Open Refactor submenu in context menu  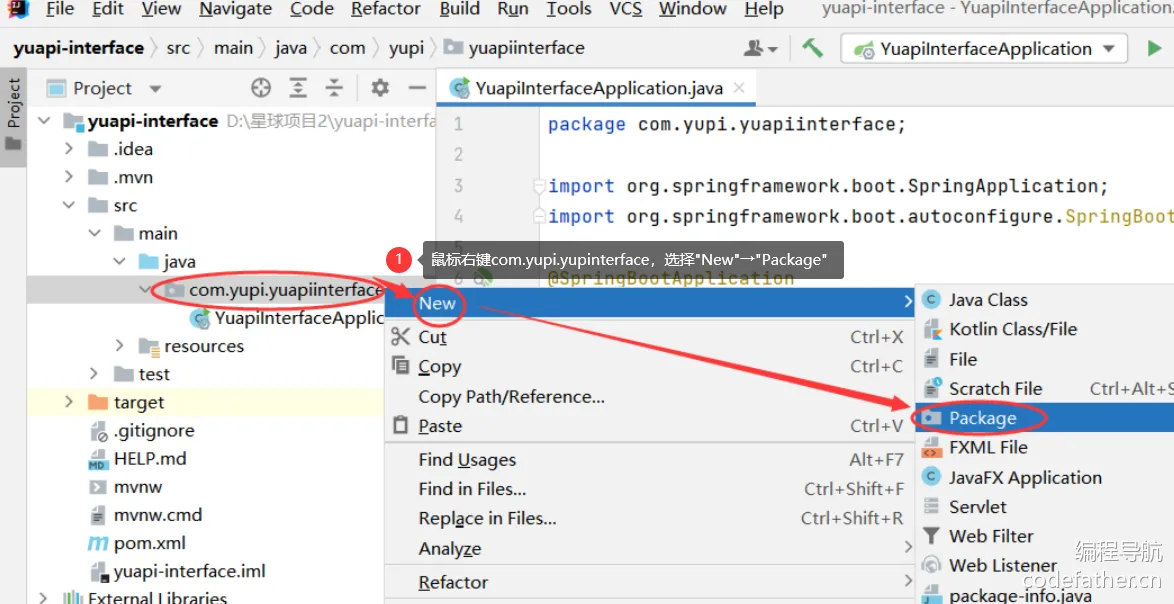(650, 582)
